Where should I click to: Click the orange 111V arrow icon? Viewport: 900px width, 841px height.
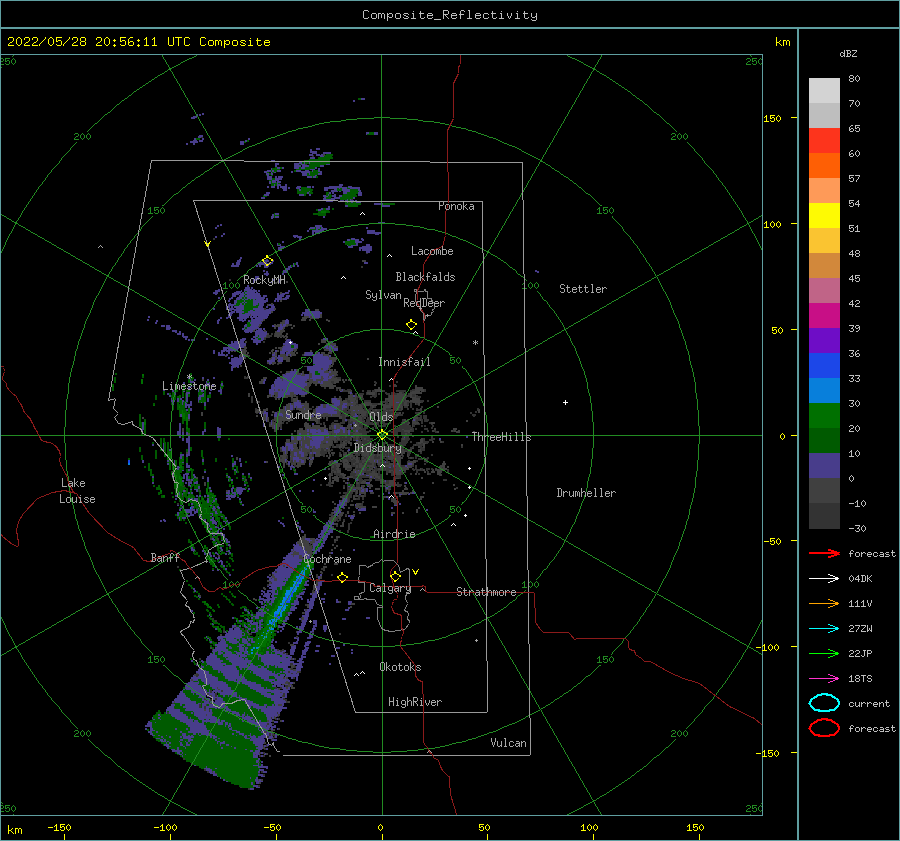point(824,603)
